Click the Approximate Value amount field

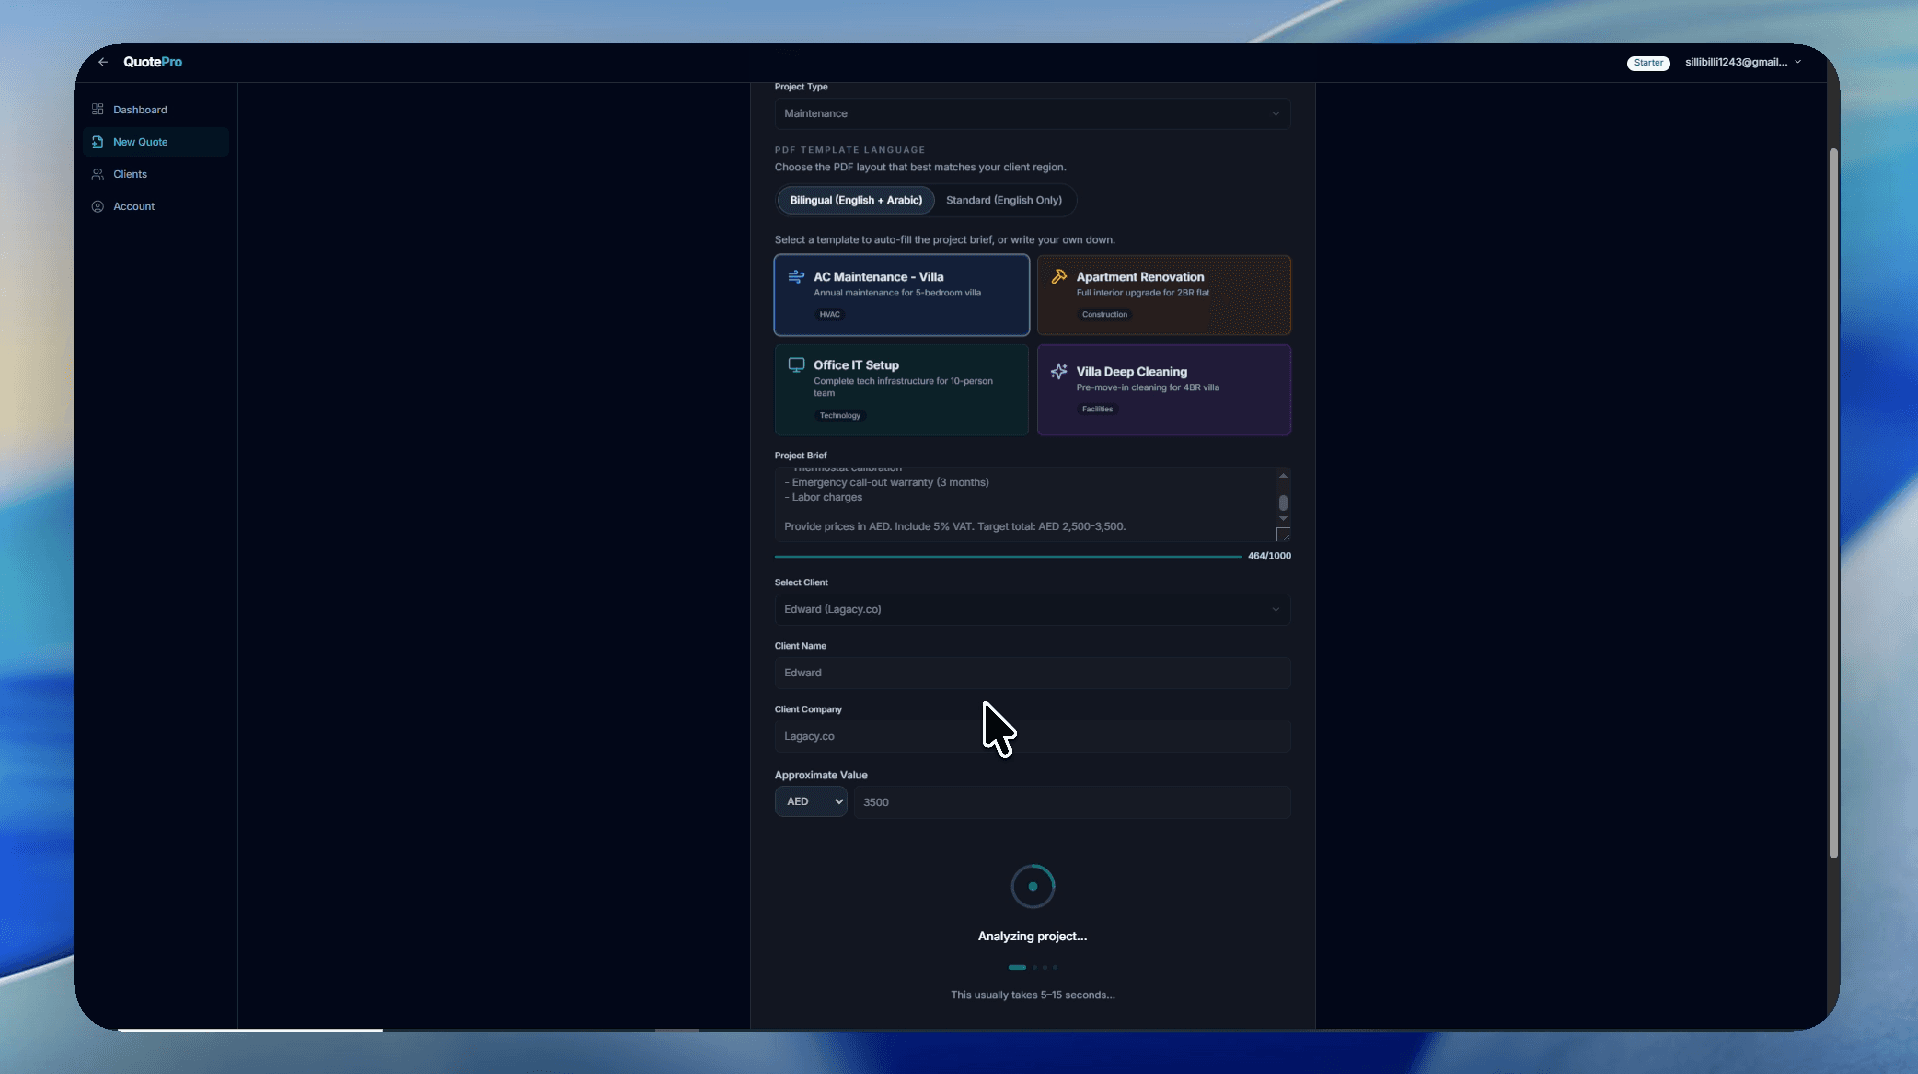(1072, 802)
